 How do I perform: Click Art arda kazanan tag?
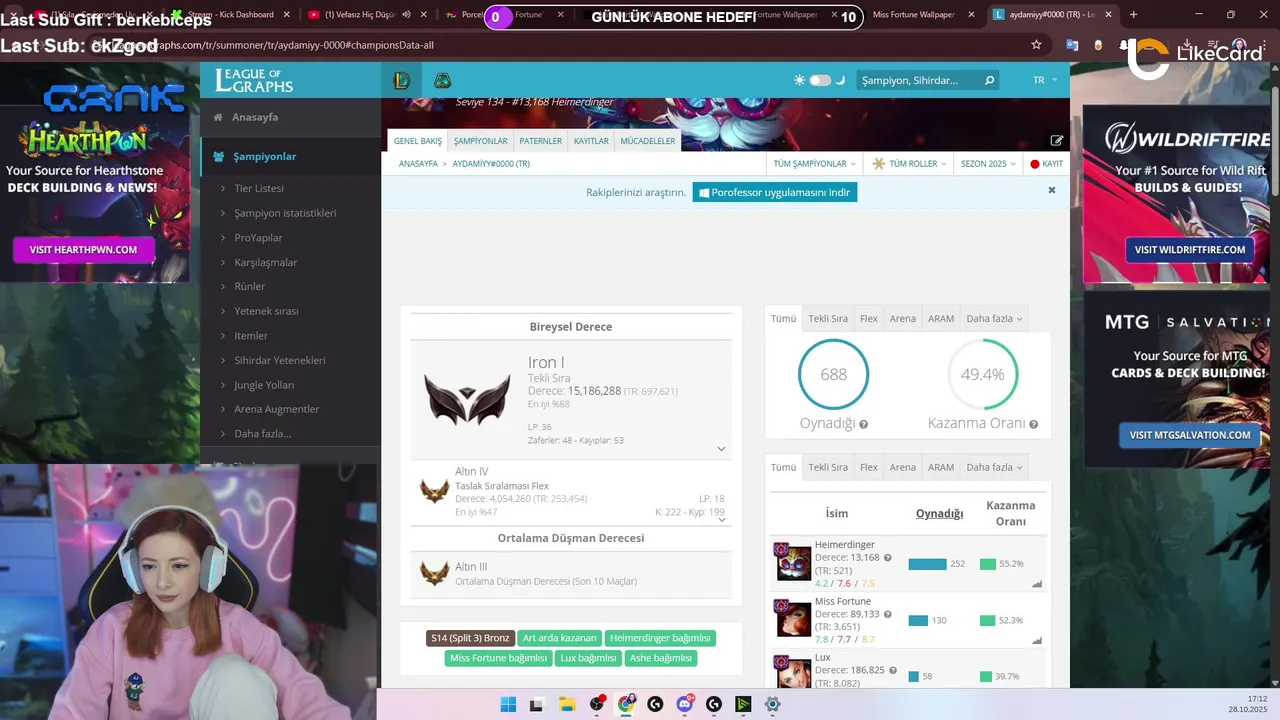click(559, 638)
